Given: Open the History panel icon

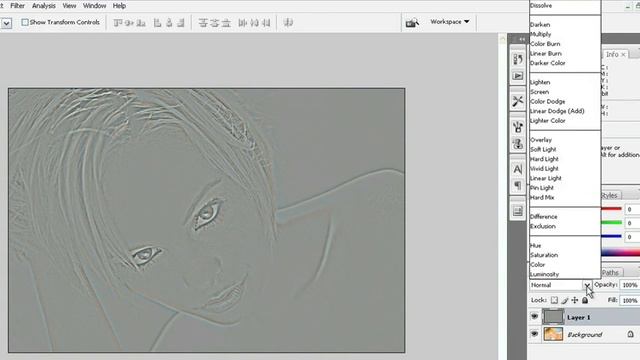Looking at the screenshot, I should [x=518, y=59].
